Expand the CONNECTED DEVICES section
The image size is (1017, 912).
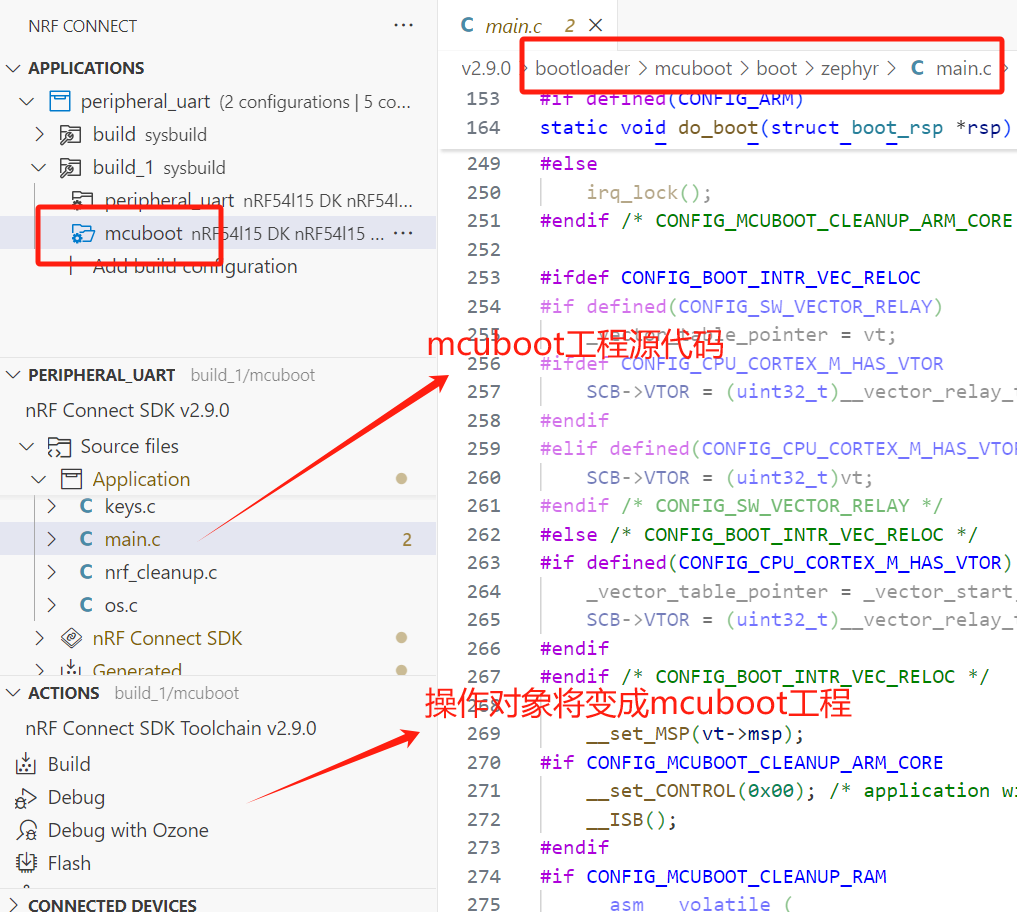pyautogui.click(x=13, y=904)
